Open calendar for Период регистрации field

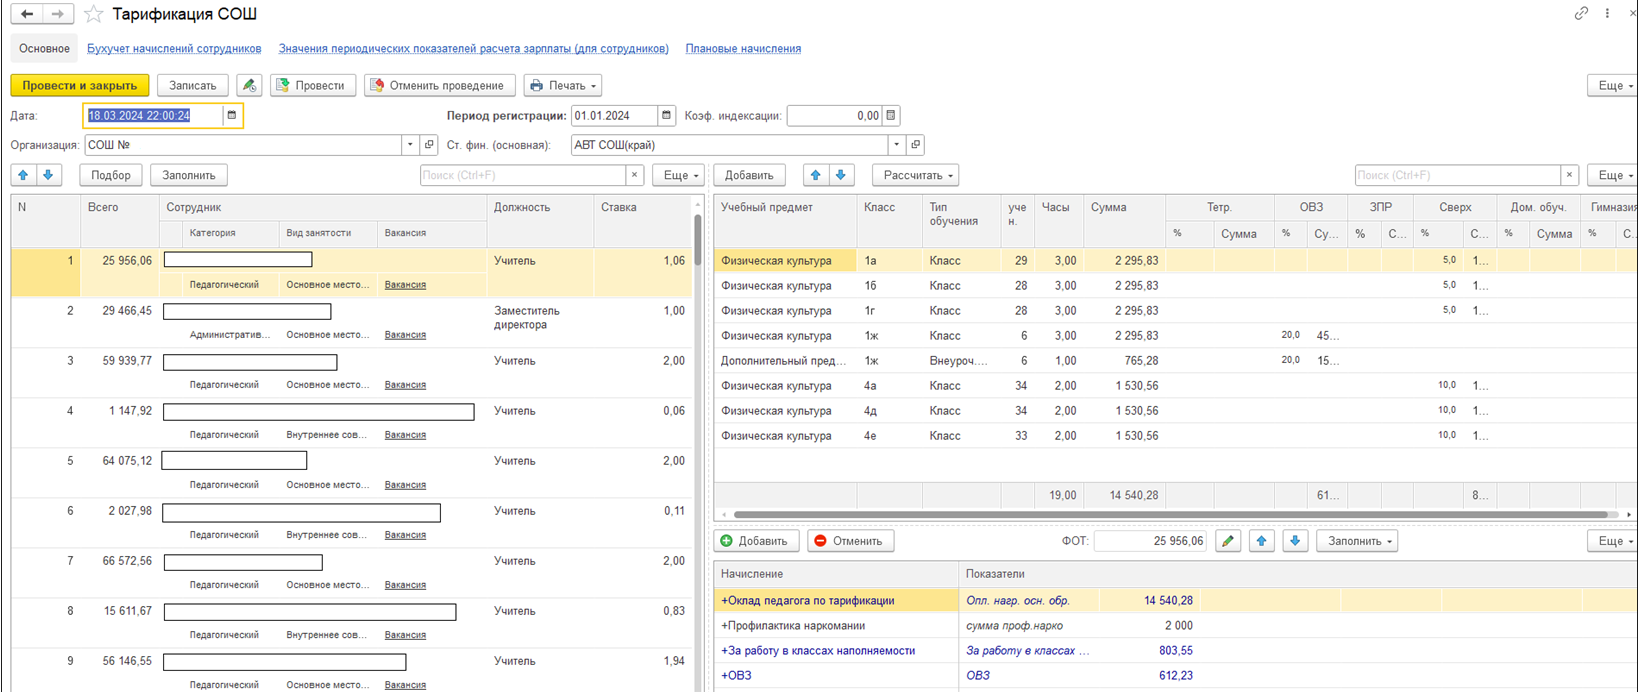(667, 116)
